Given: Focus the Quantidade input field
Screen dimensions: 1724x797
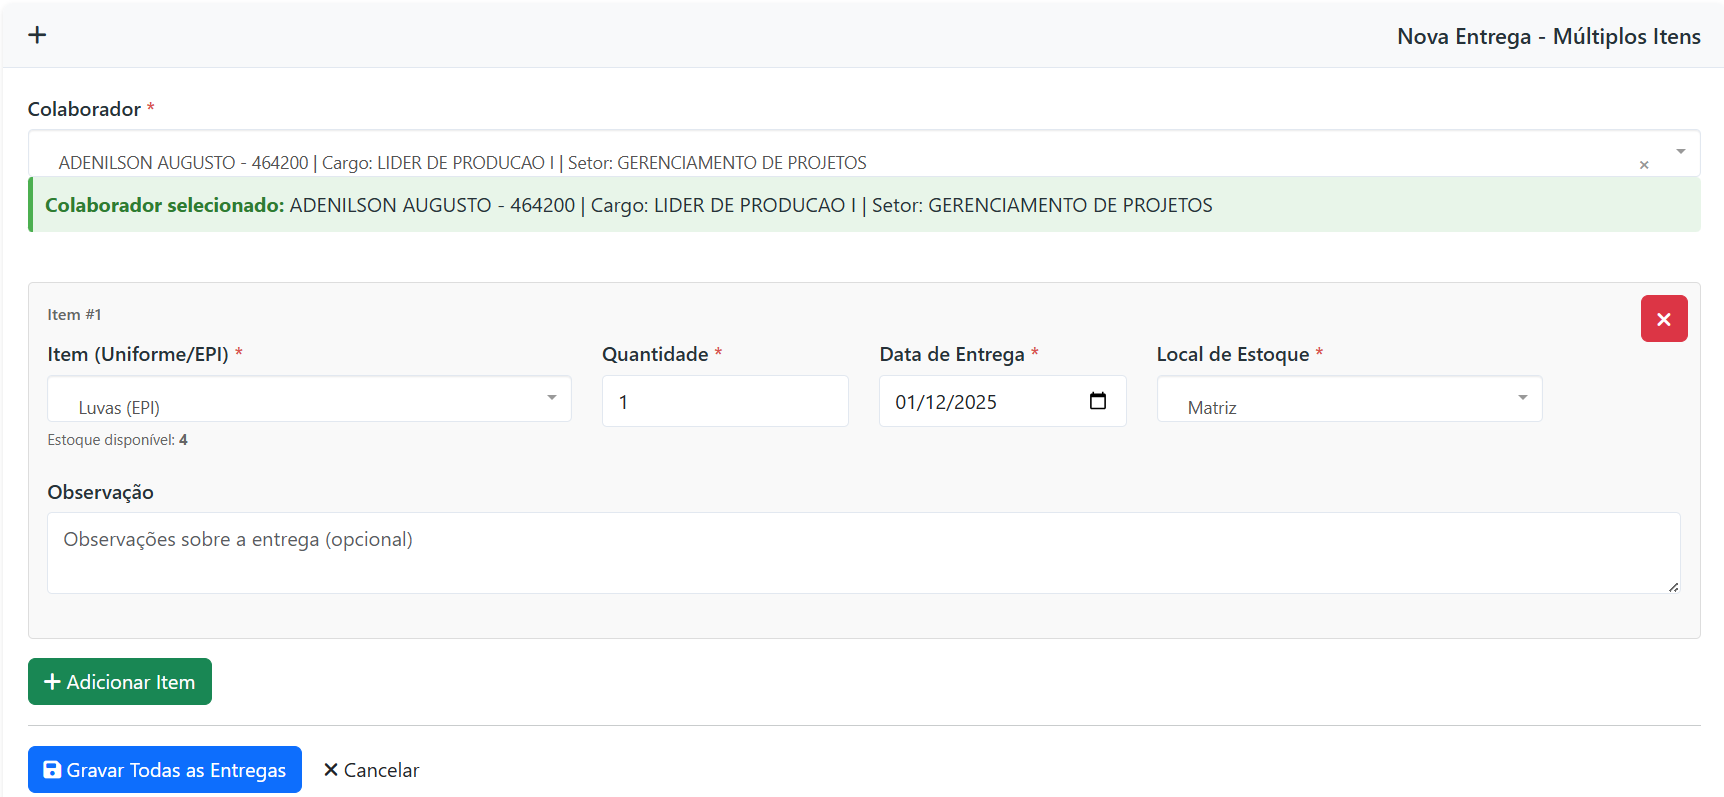Looking at the screenshot, I should coord(725,402).
